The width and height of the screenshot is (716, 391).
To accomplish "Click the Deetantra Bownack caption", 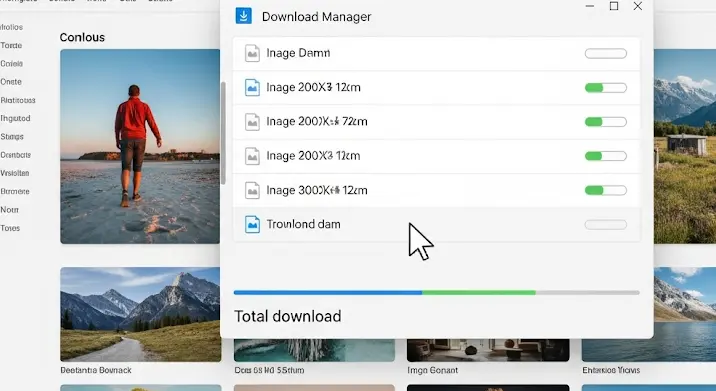I will [96, 370].
